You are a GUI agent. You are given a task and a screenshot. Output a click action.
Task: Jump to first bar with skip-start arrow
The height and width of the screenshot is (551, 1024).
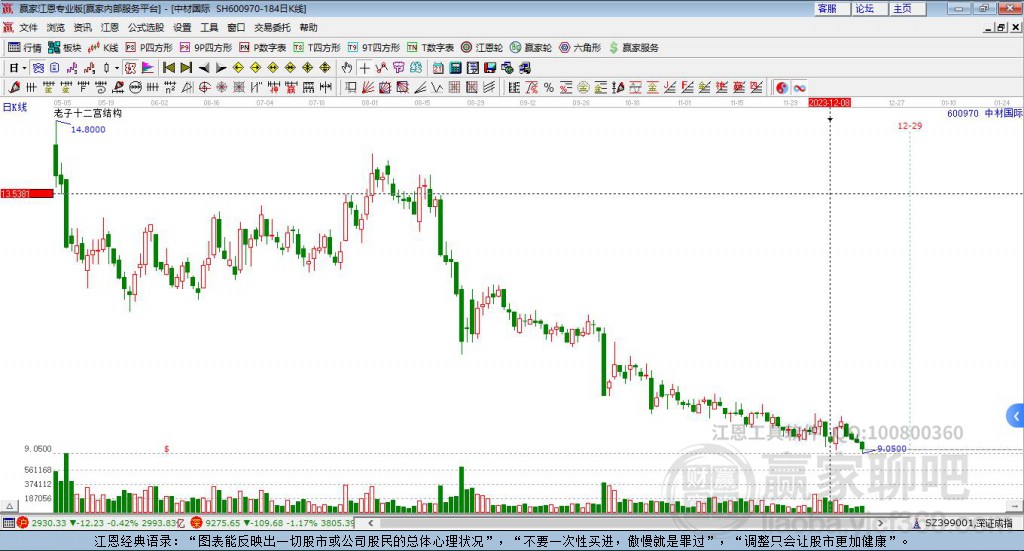point(168,68)
